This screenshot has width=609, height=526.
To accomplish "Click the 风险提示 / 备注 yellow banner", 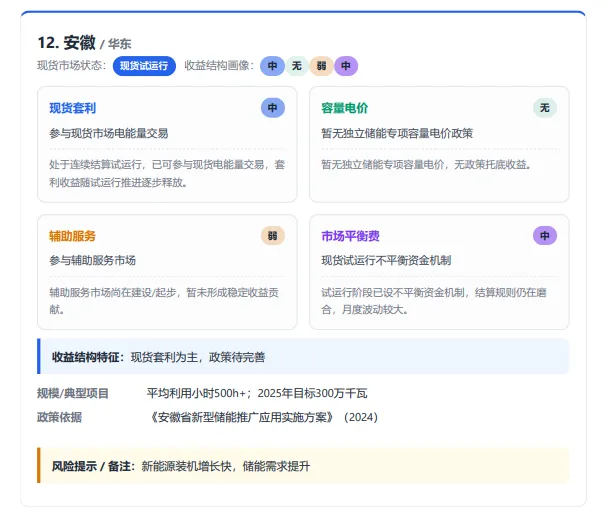I will tap(303, 465).
